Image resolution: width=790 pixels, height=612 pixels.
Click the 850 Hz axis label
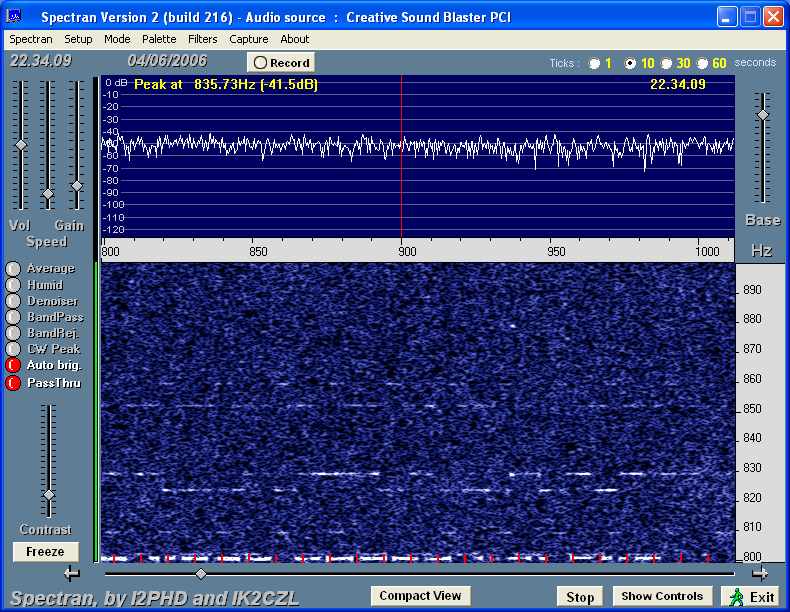pyautogui.click(x=258, y=251)
